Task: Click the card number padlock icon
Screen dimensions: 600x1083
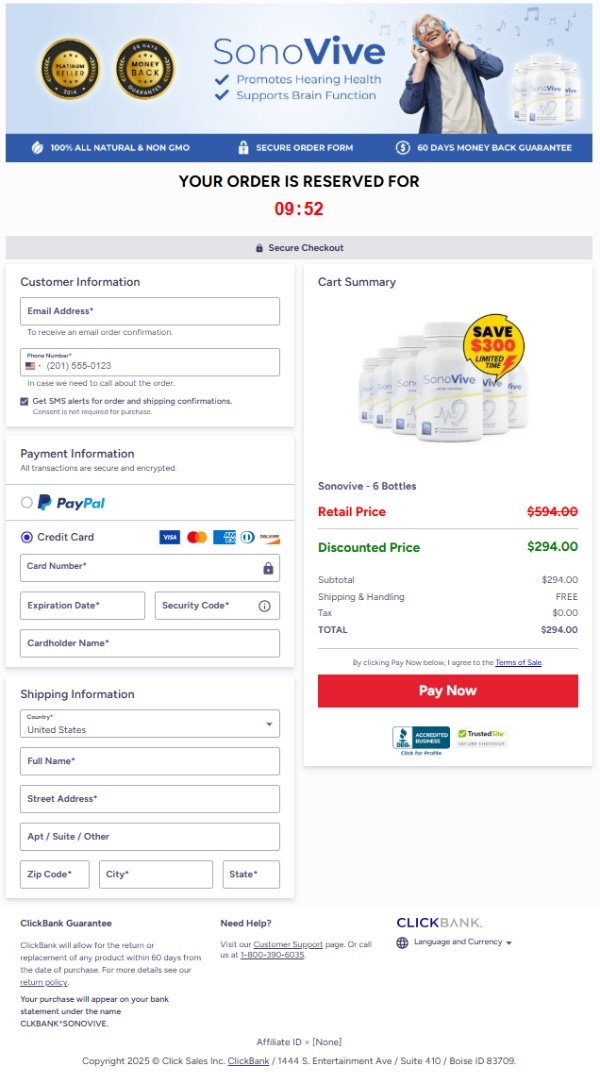Action: point(268,568)
